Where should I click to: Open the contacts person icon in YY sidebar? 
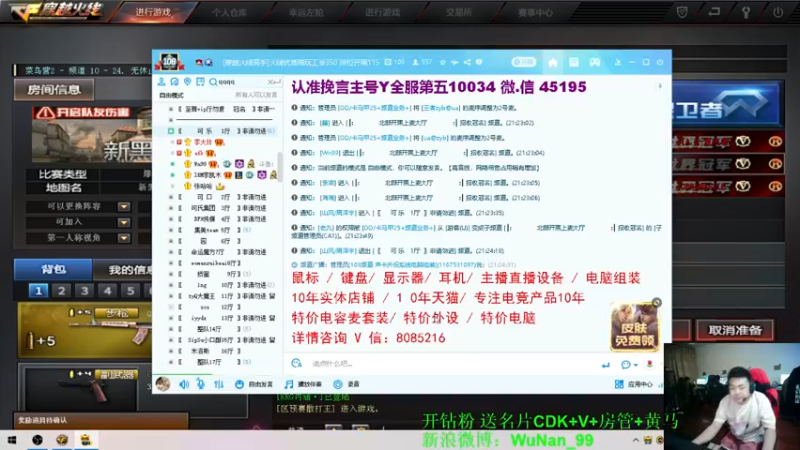pyautogui.click(x=161, y=82)
